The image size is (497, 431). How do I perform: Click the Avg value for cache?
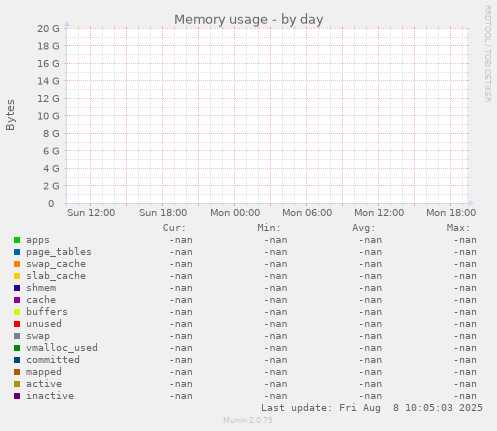coord(370,300)
